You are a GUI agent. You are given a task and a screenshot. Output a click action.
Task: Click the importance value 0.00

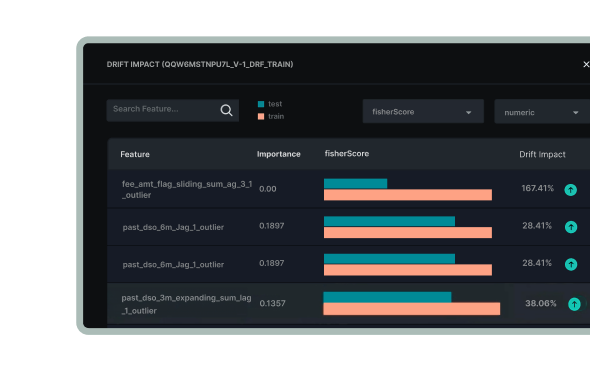click(x=268, y=189)
